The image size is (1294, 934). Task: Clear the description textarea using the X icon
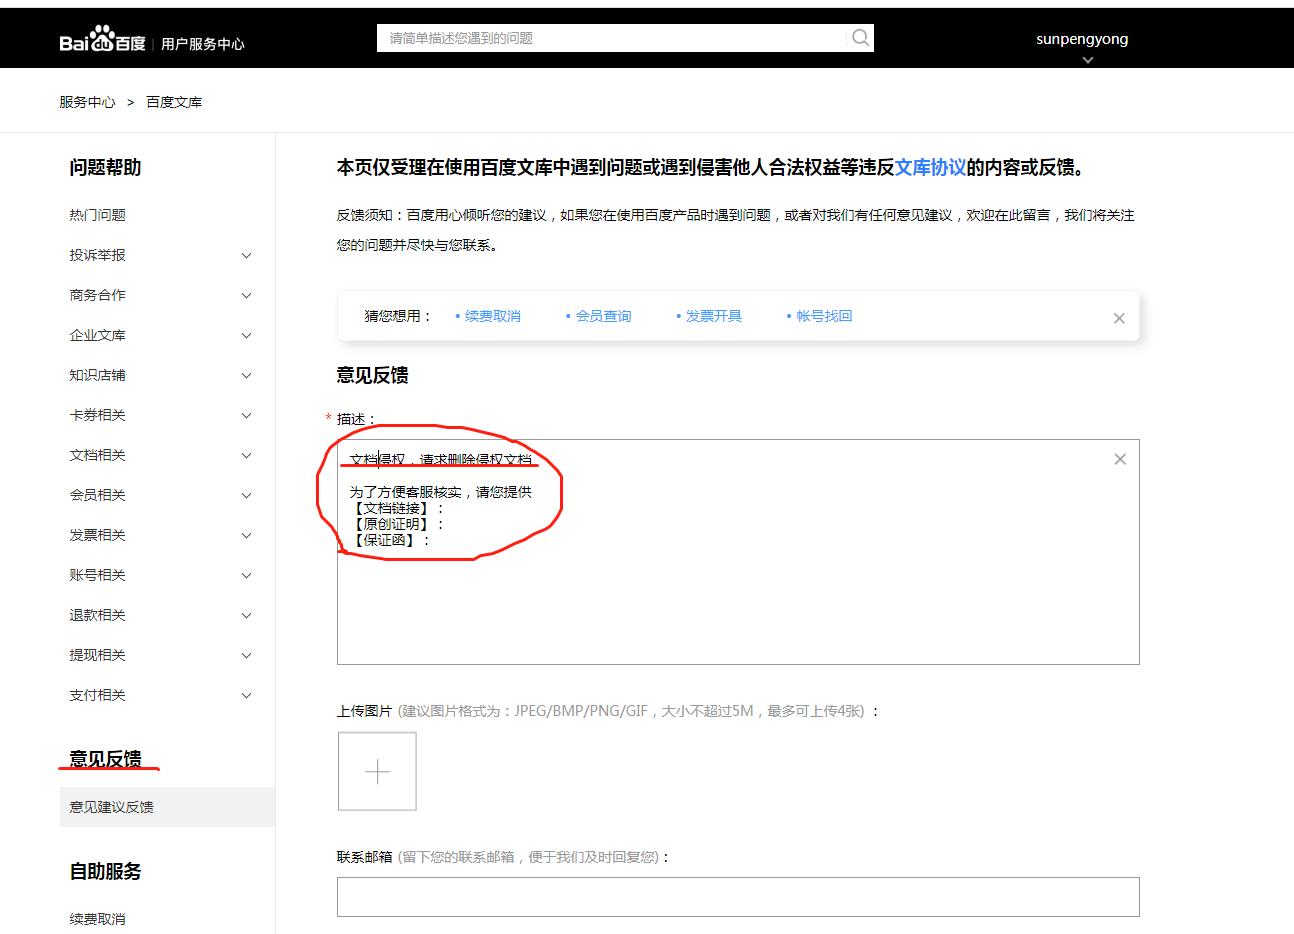(x=1119, y=459)
